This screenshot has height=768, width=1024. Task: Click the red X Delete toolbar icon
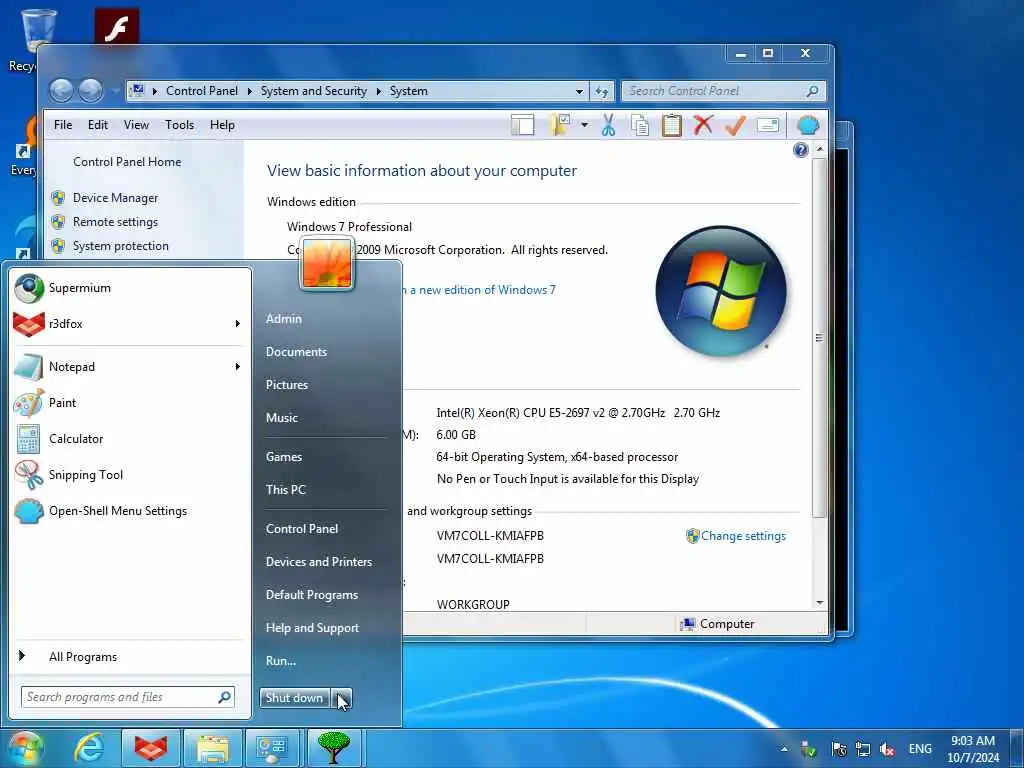[x=703, y=125]
